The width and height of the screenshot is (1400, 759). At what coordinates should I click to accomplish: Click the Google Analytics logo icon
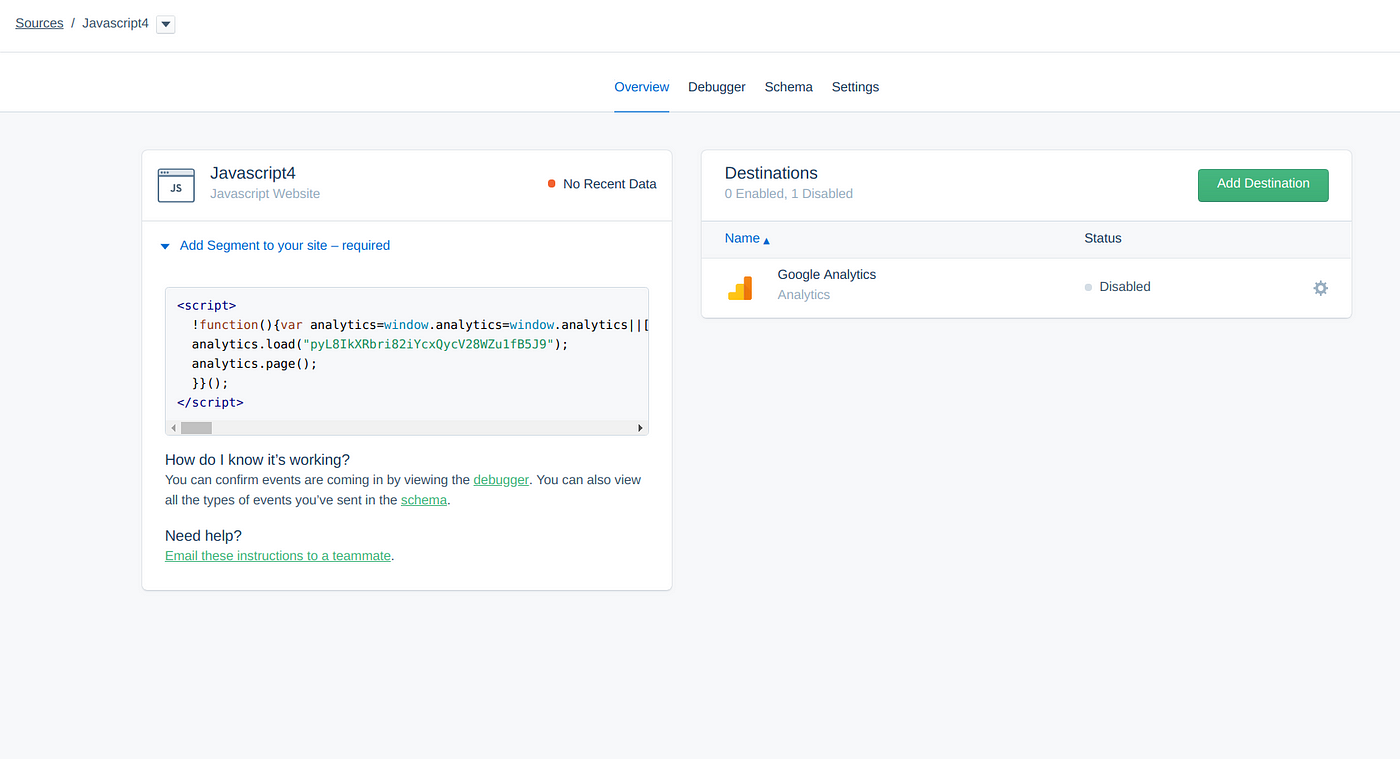point(740,288)
